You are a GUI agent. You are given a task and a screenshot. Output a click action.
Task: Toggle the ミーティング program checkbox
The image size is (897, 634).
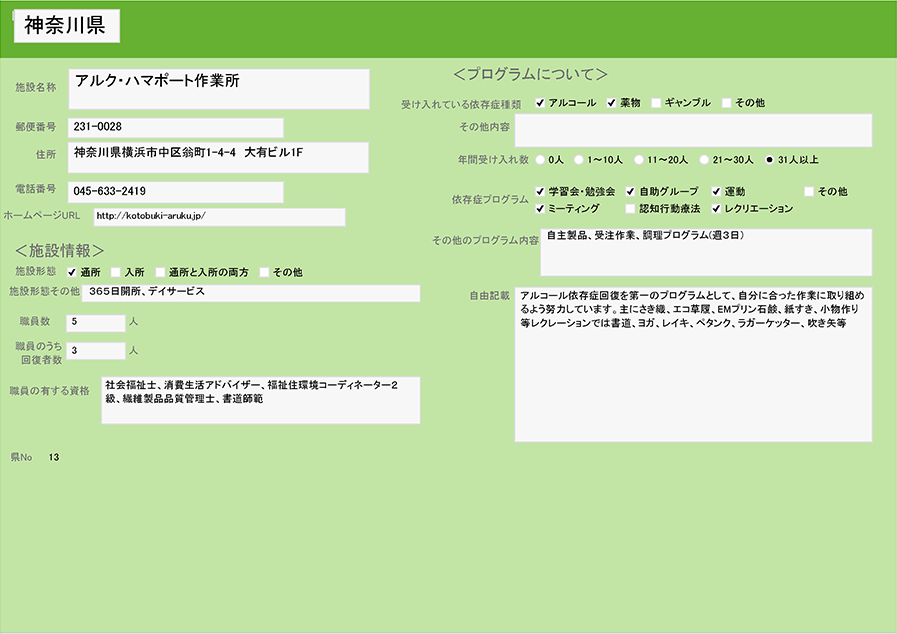[540, 209]
